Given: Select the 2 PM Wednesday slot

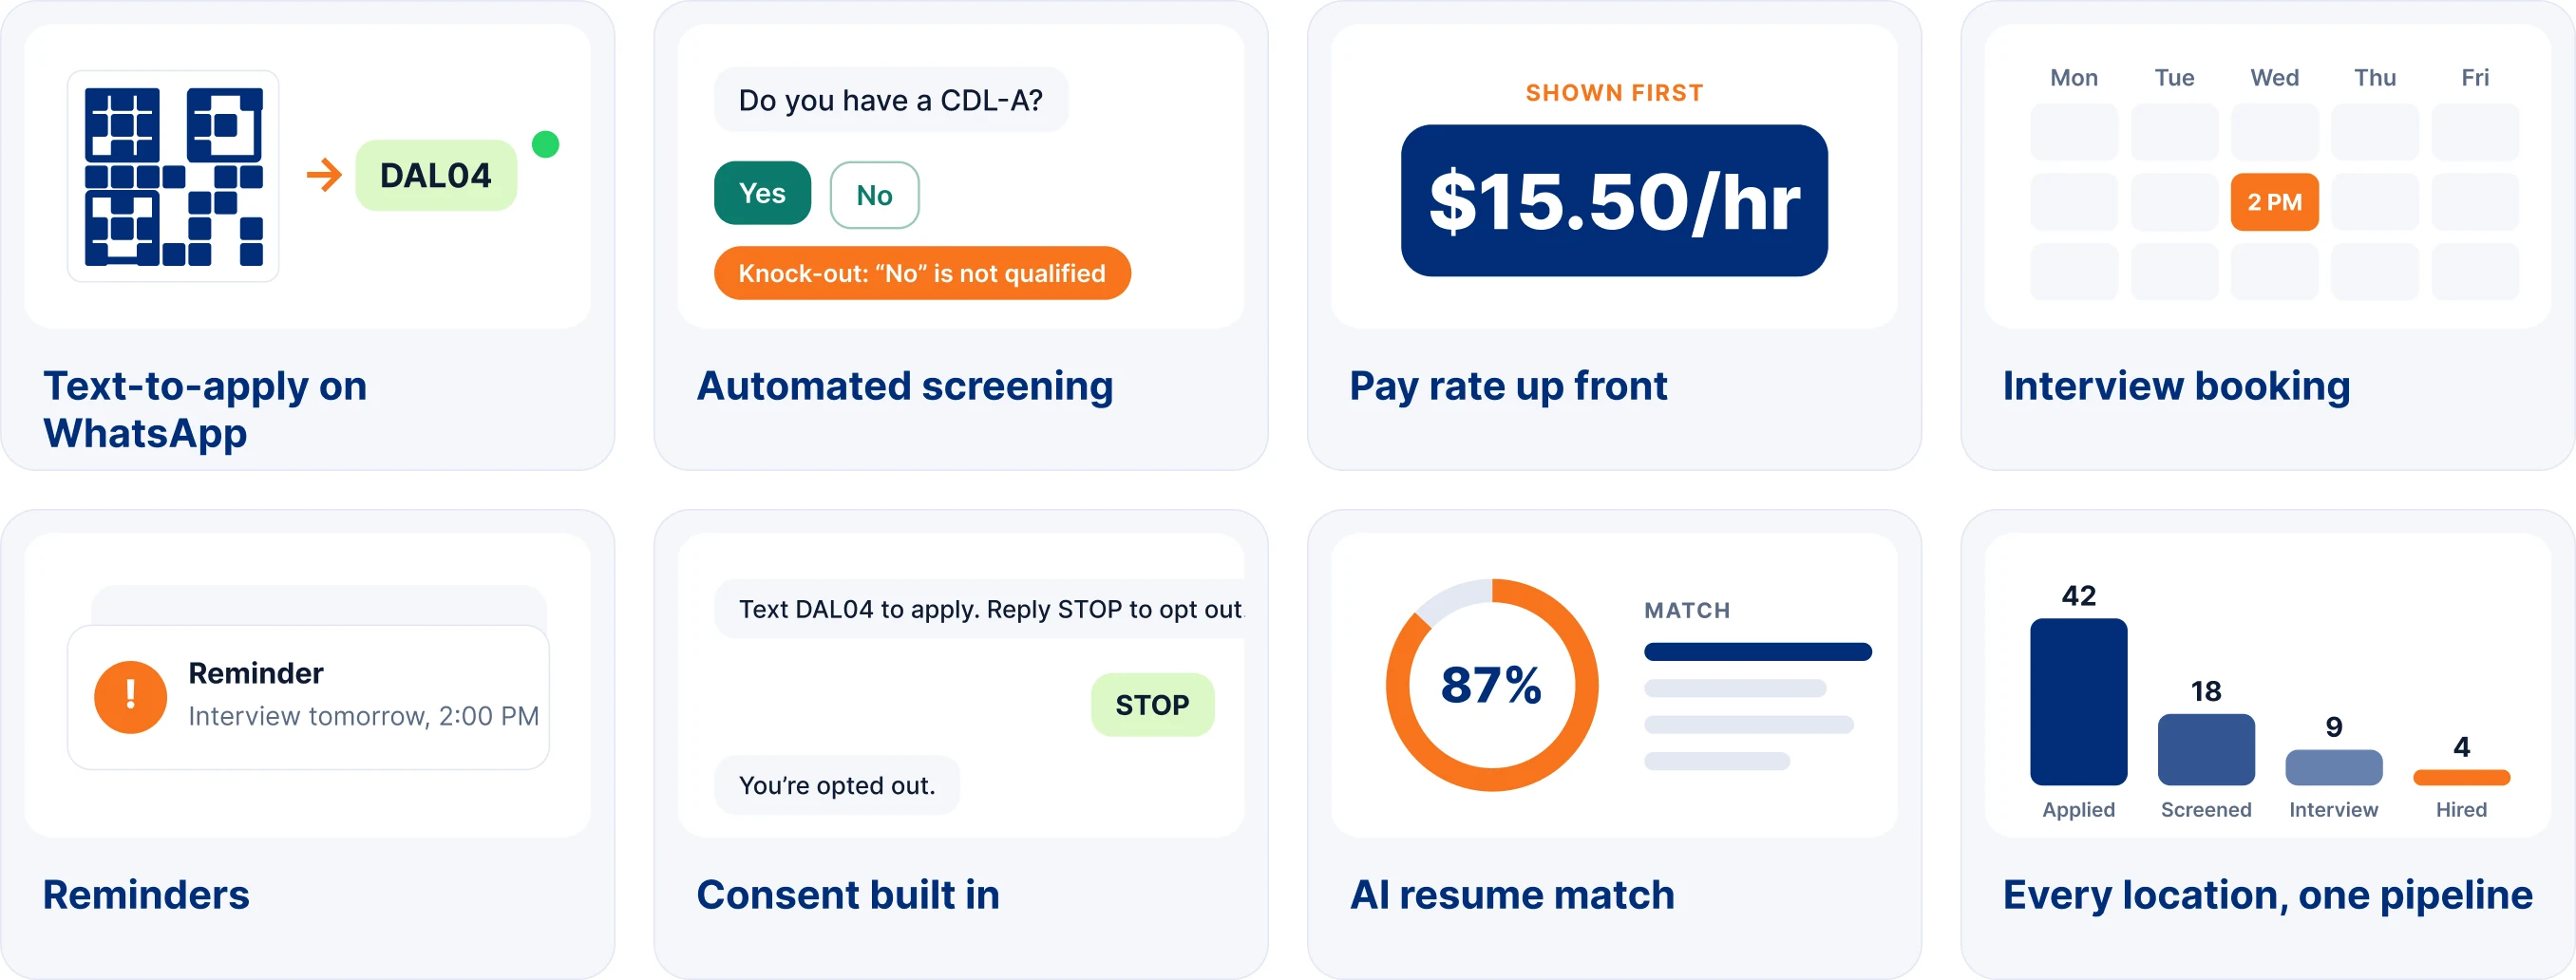Looking at the screenshot, I should coord(2274,202).
